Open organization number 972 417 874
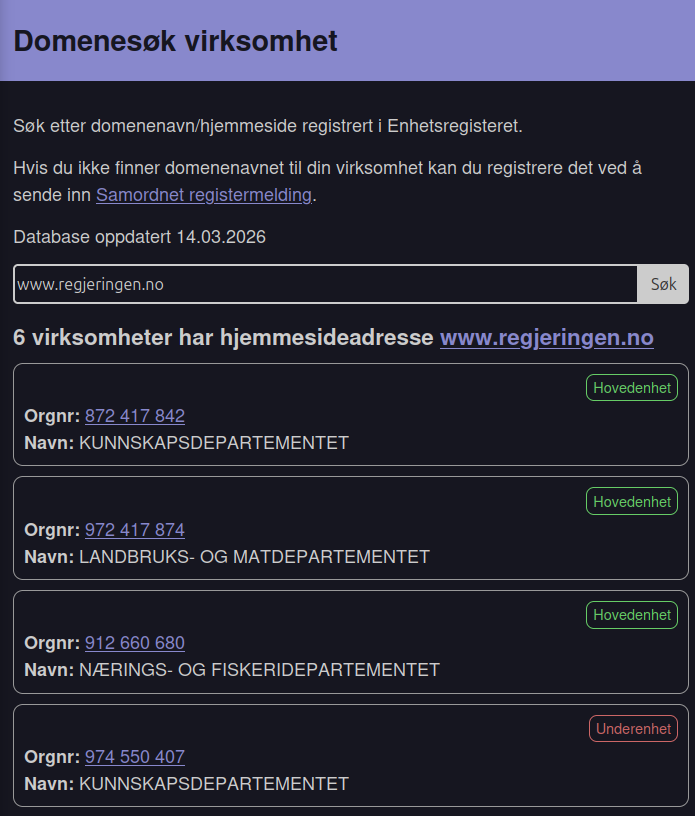The height and width of the screenshot is (816, 695). [x=135, y=530]
